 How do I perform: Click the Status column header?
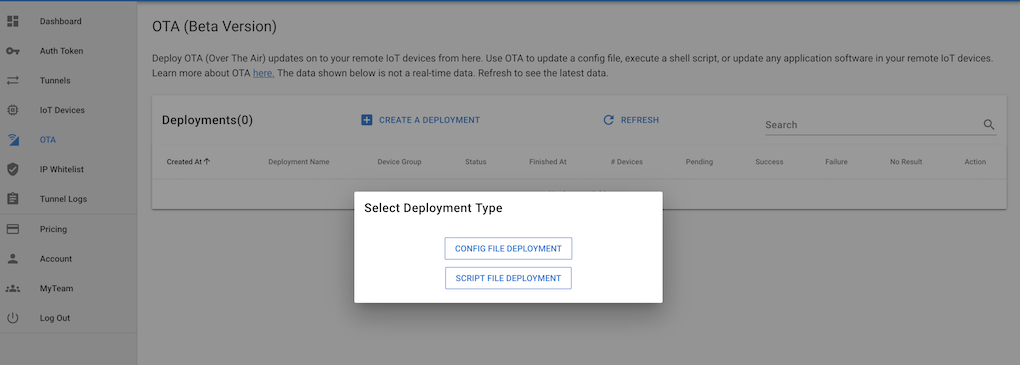pos(476,161)
